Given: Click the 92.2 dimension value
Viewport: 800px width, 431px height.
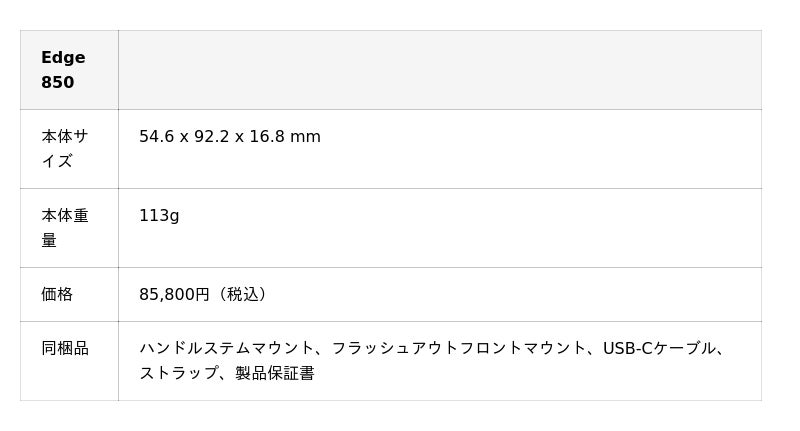Looking at the screenshot, I should 211,137.
